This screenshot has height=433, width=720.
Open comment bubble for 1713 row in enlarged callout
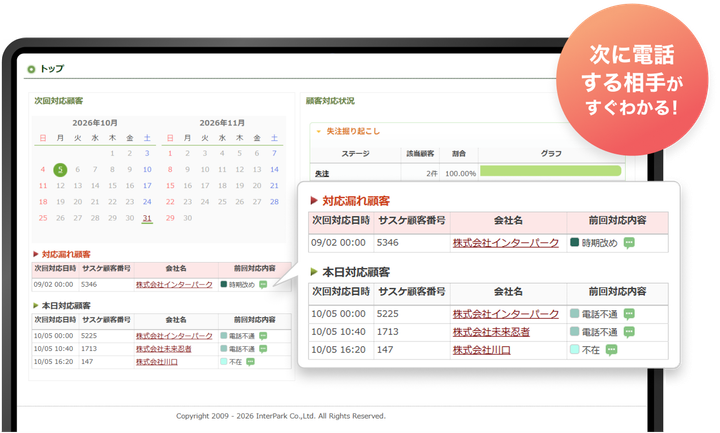coord(629,332)
